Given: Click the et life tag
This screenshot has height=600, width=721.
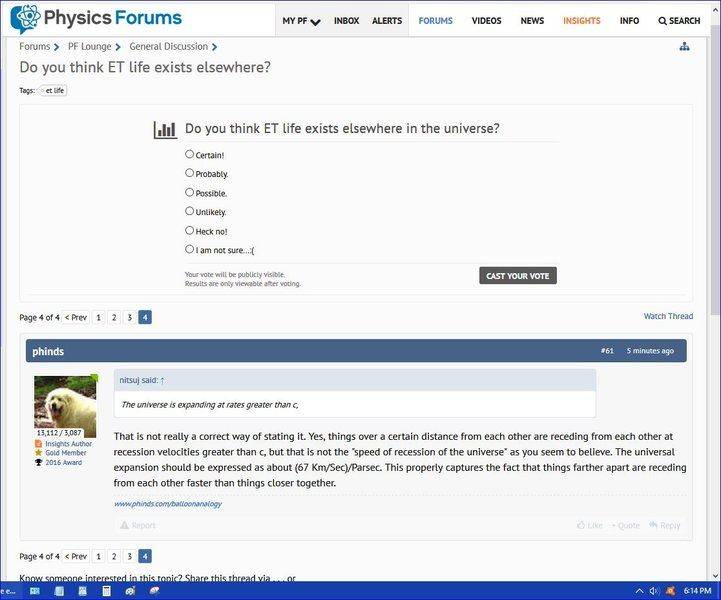Looking at the screenshot, I should tap(54, 91).
